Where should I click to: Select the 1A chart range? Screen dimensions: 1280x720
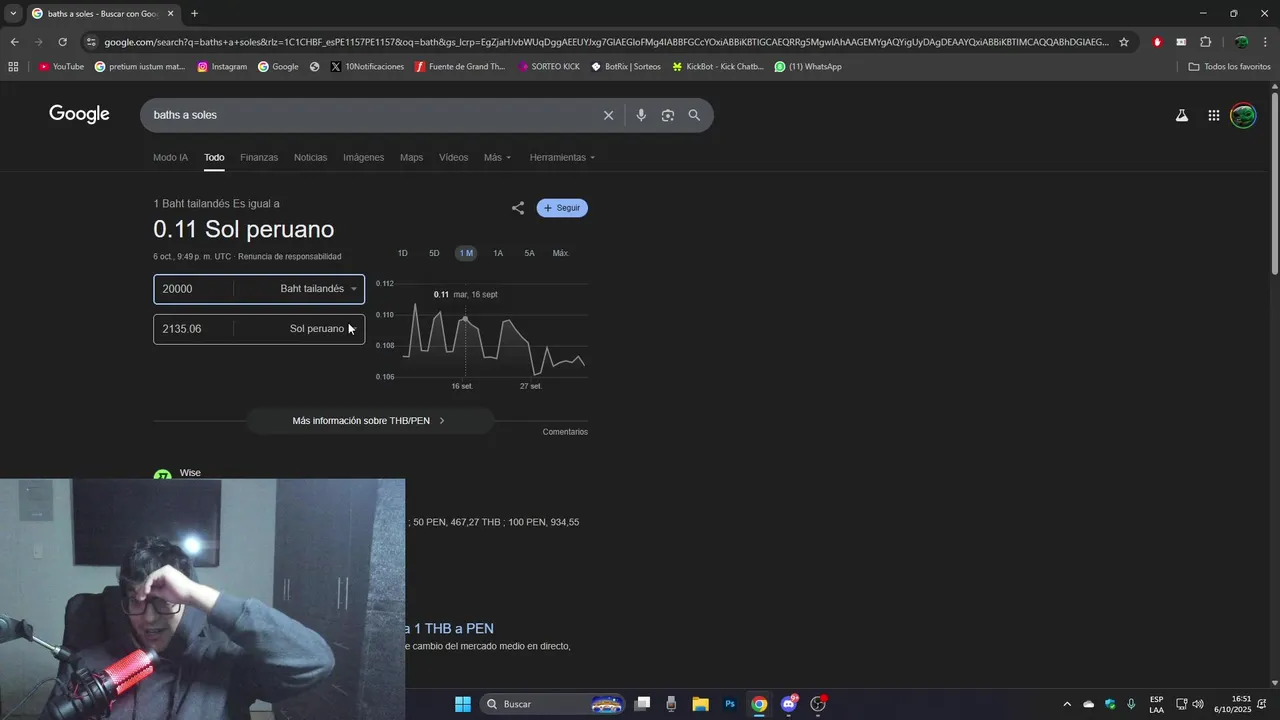pyautogui.click(x=498, y=253)
